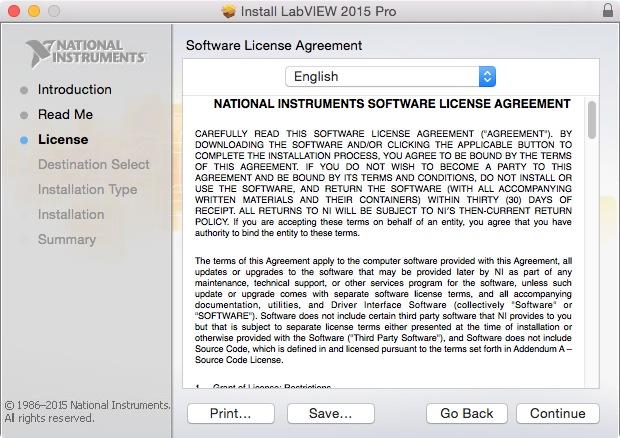Click the paragraph starting CAREFULLY READ THIS
Viewport: 620px width, 438px height.
tap(383, 183)
